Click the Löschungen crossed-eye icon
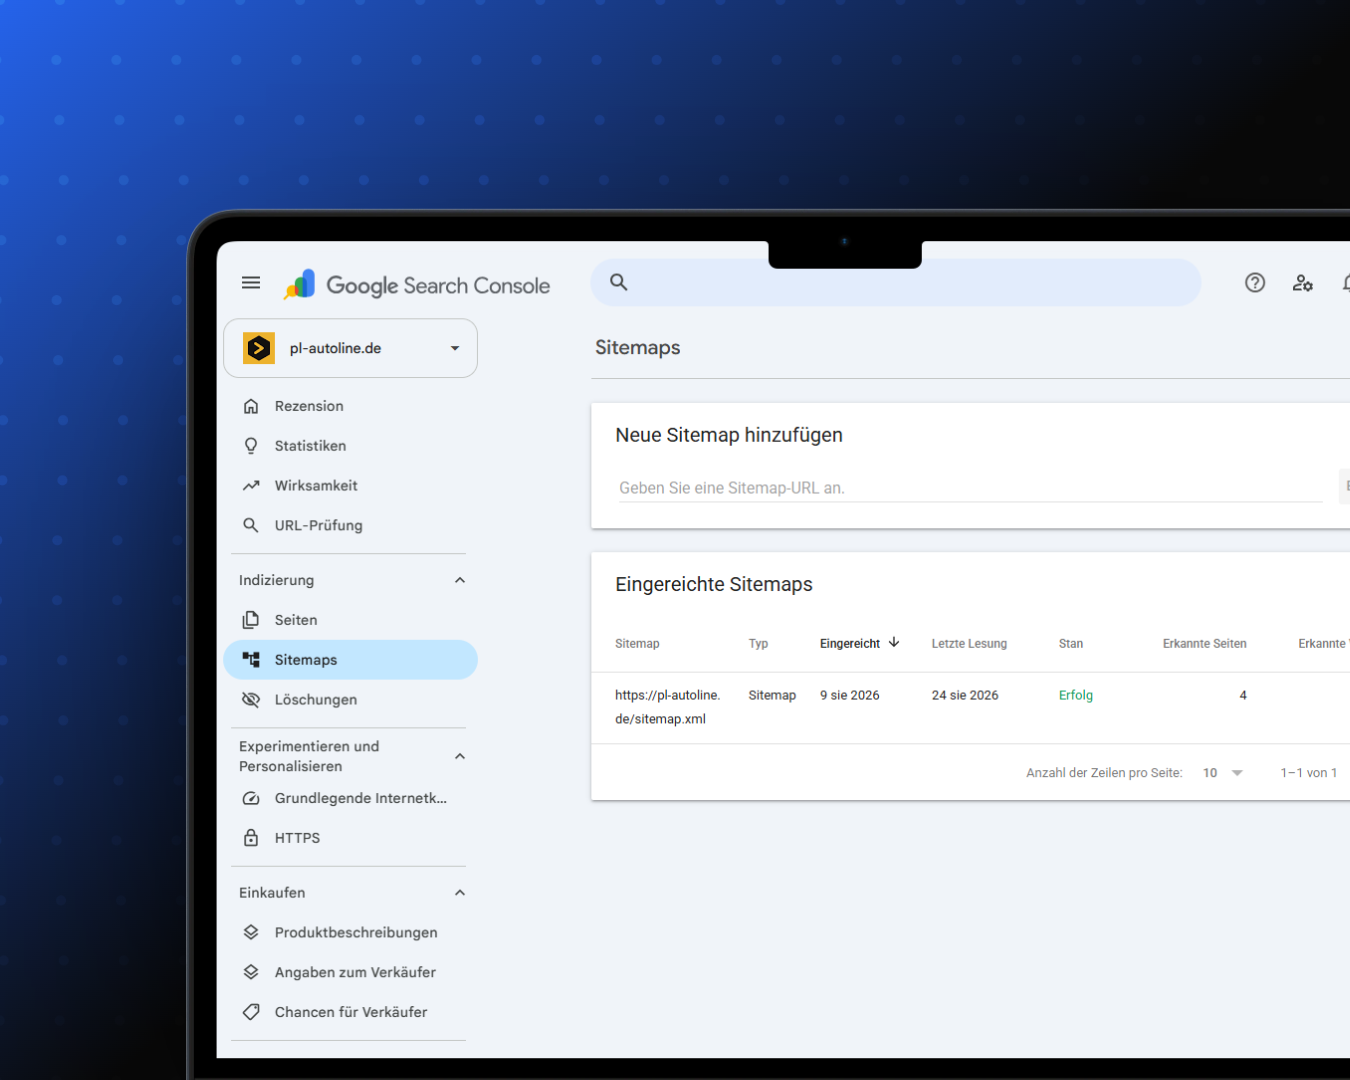The height and width of the screenshot is (1080, 1350). click(251, 700)
